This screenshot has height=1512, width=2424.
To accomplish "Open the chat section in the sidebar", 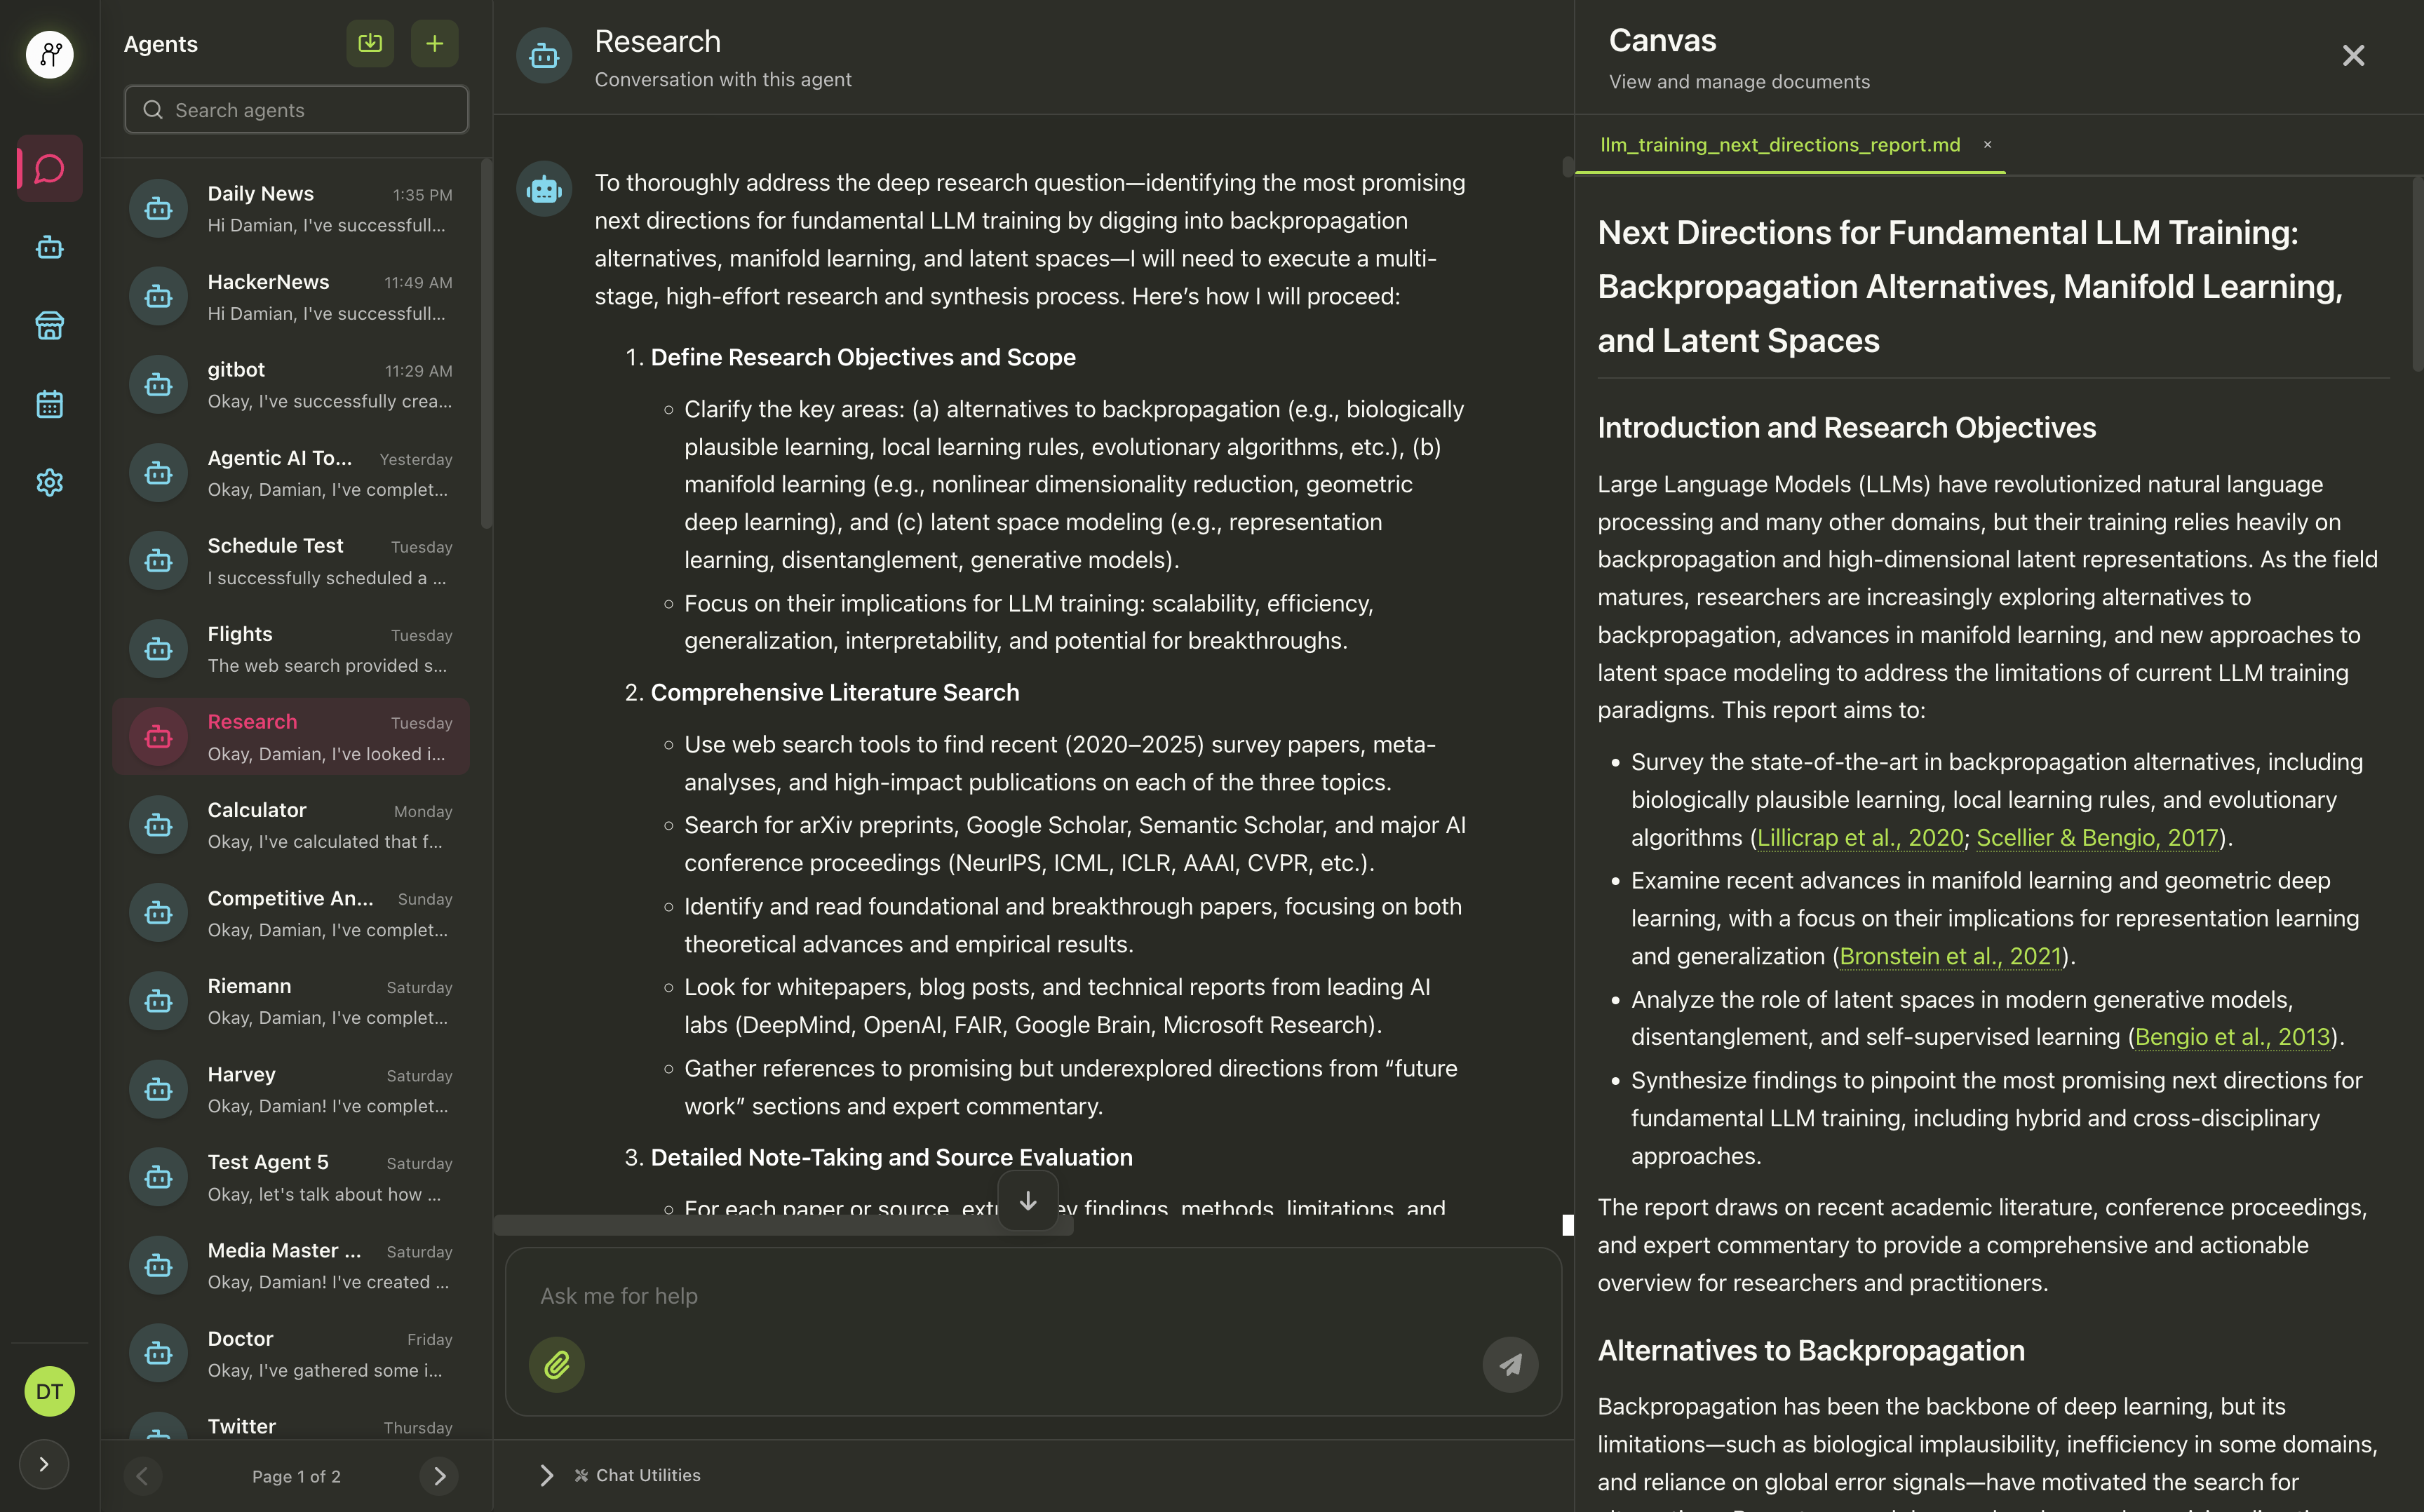I will click(49, 168).
